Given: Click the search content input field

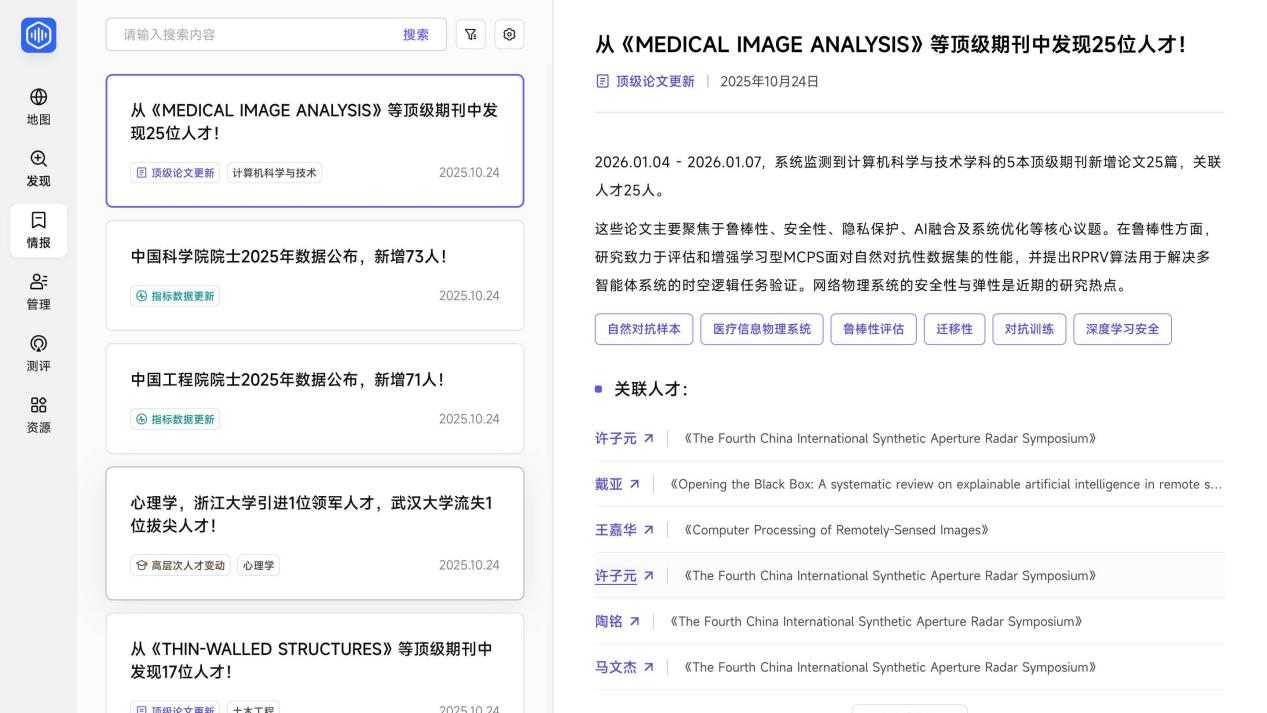Looking at the screenshot, I should [x=250, y=34].
